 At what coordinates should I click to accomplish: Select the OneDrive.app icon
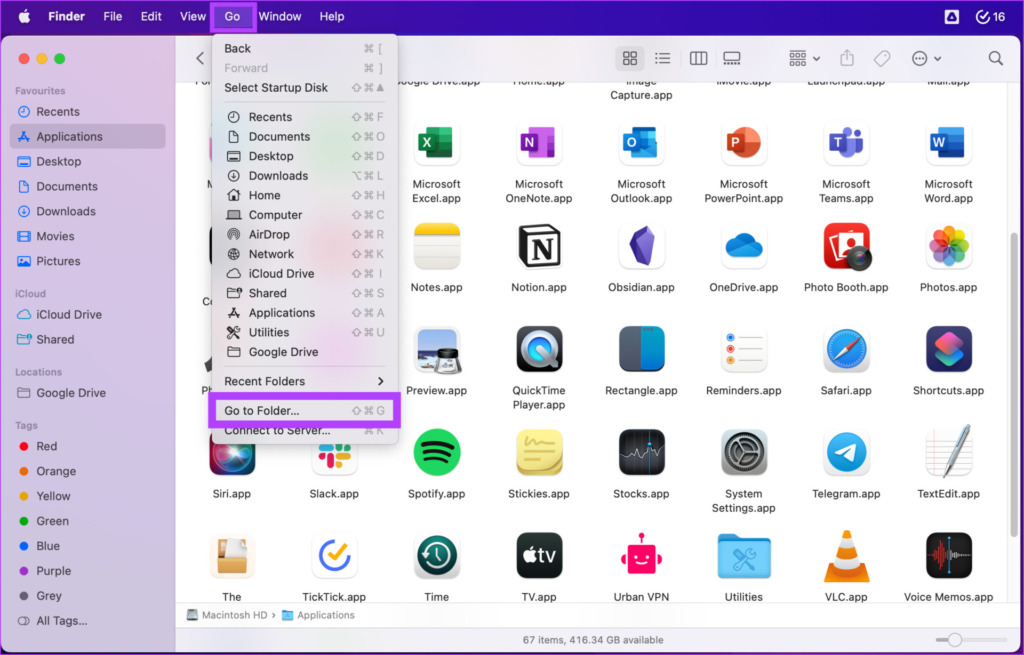744,246
